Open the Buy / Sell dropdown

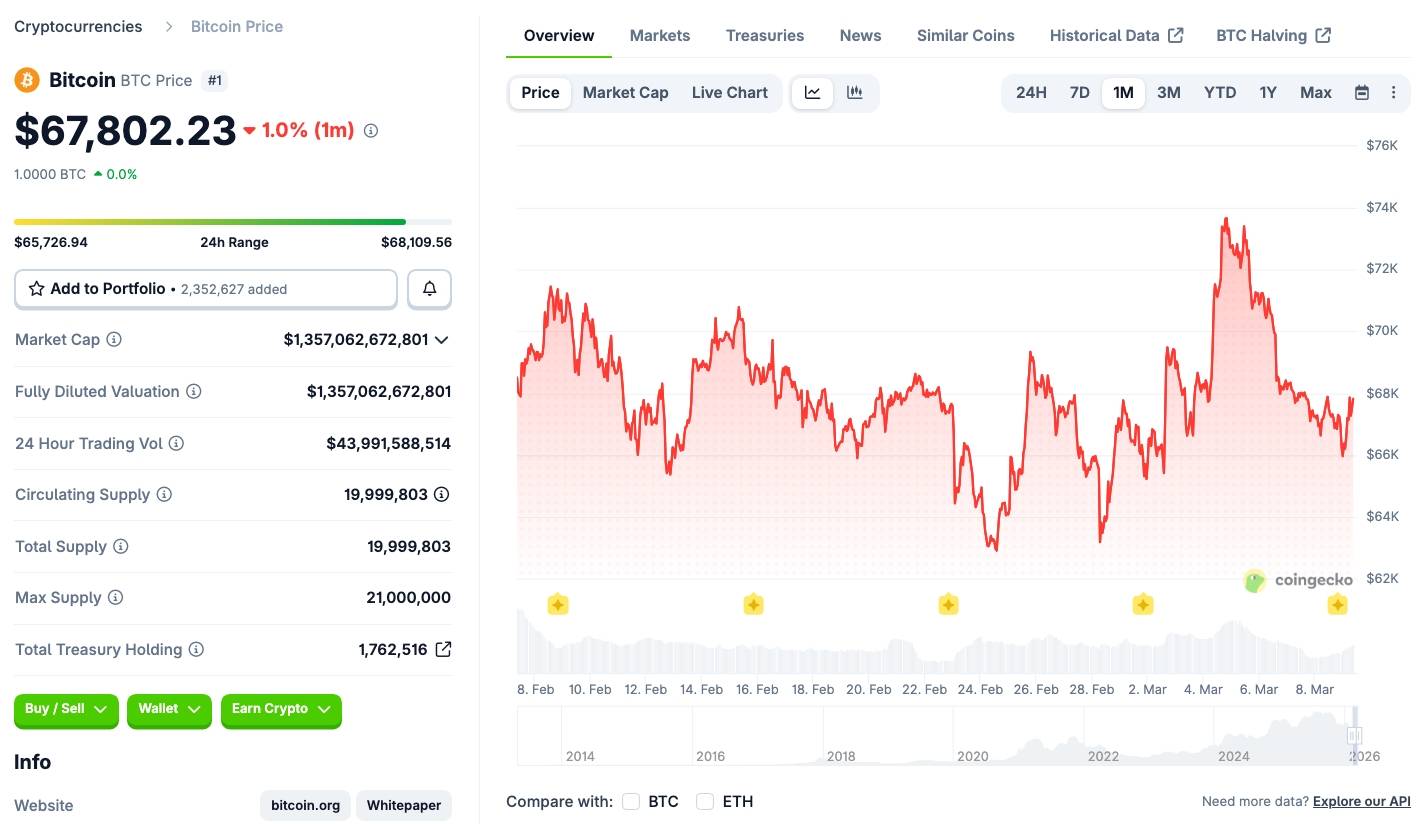[66, 709]
